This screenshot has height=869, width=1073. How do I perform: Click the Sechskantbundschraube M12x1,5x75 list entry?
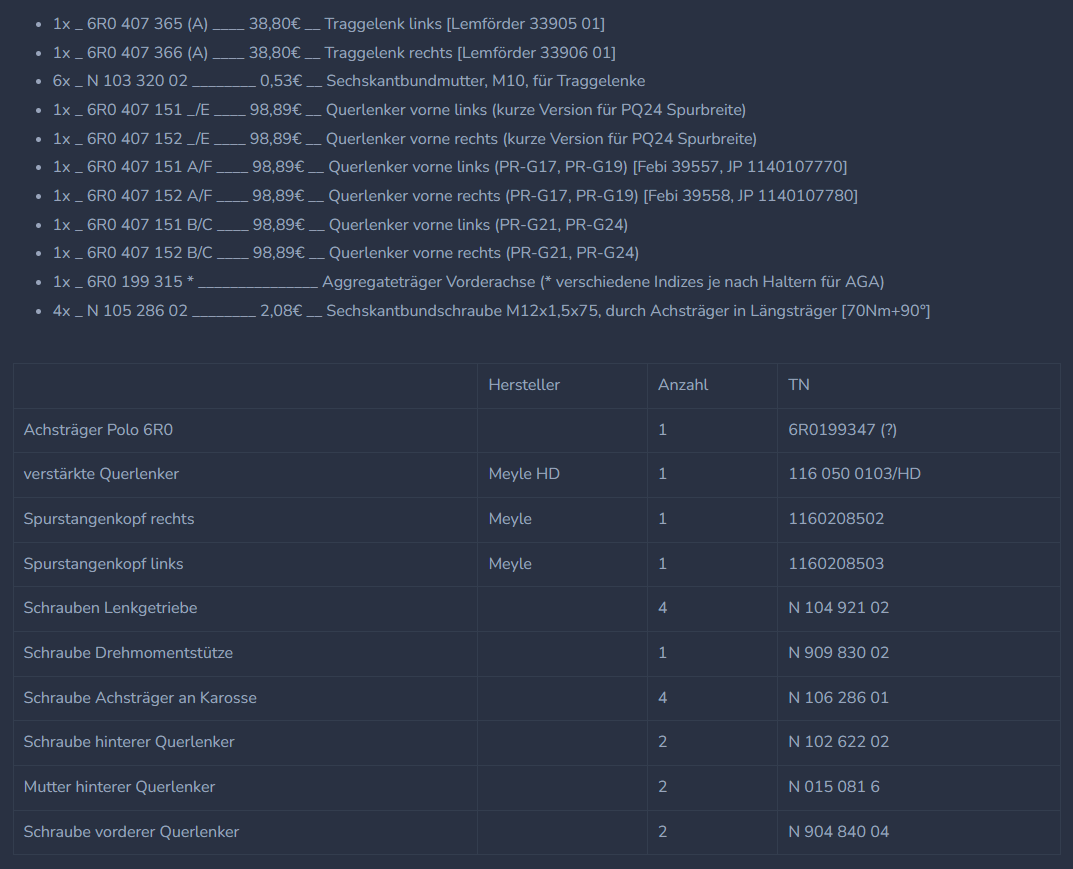click(491, 311)
